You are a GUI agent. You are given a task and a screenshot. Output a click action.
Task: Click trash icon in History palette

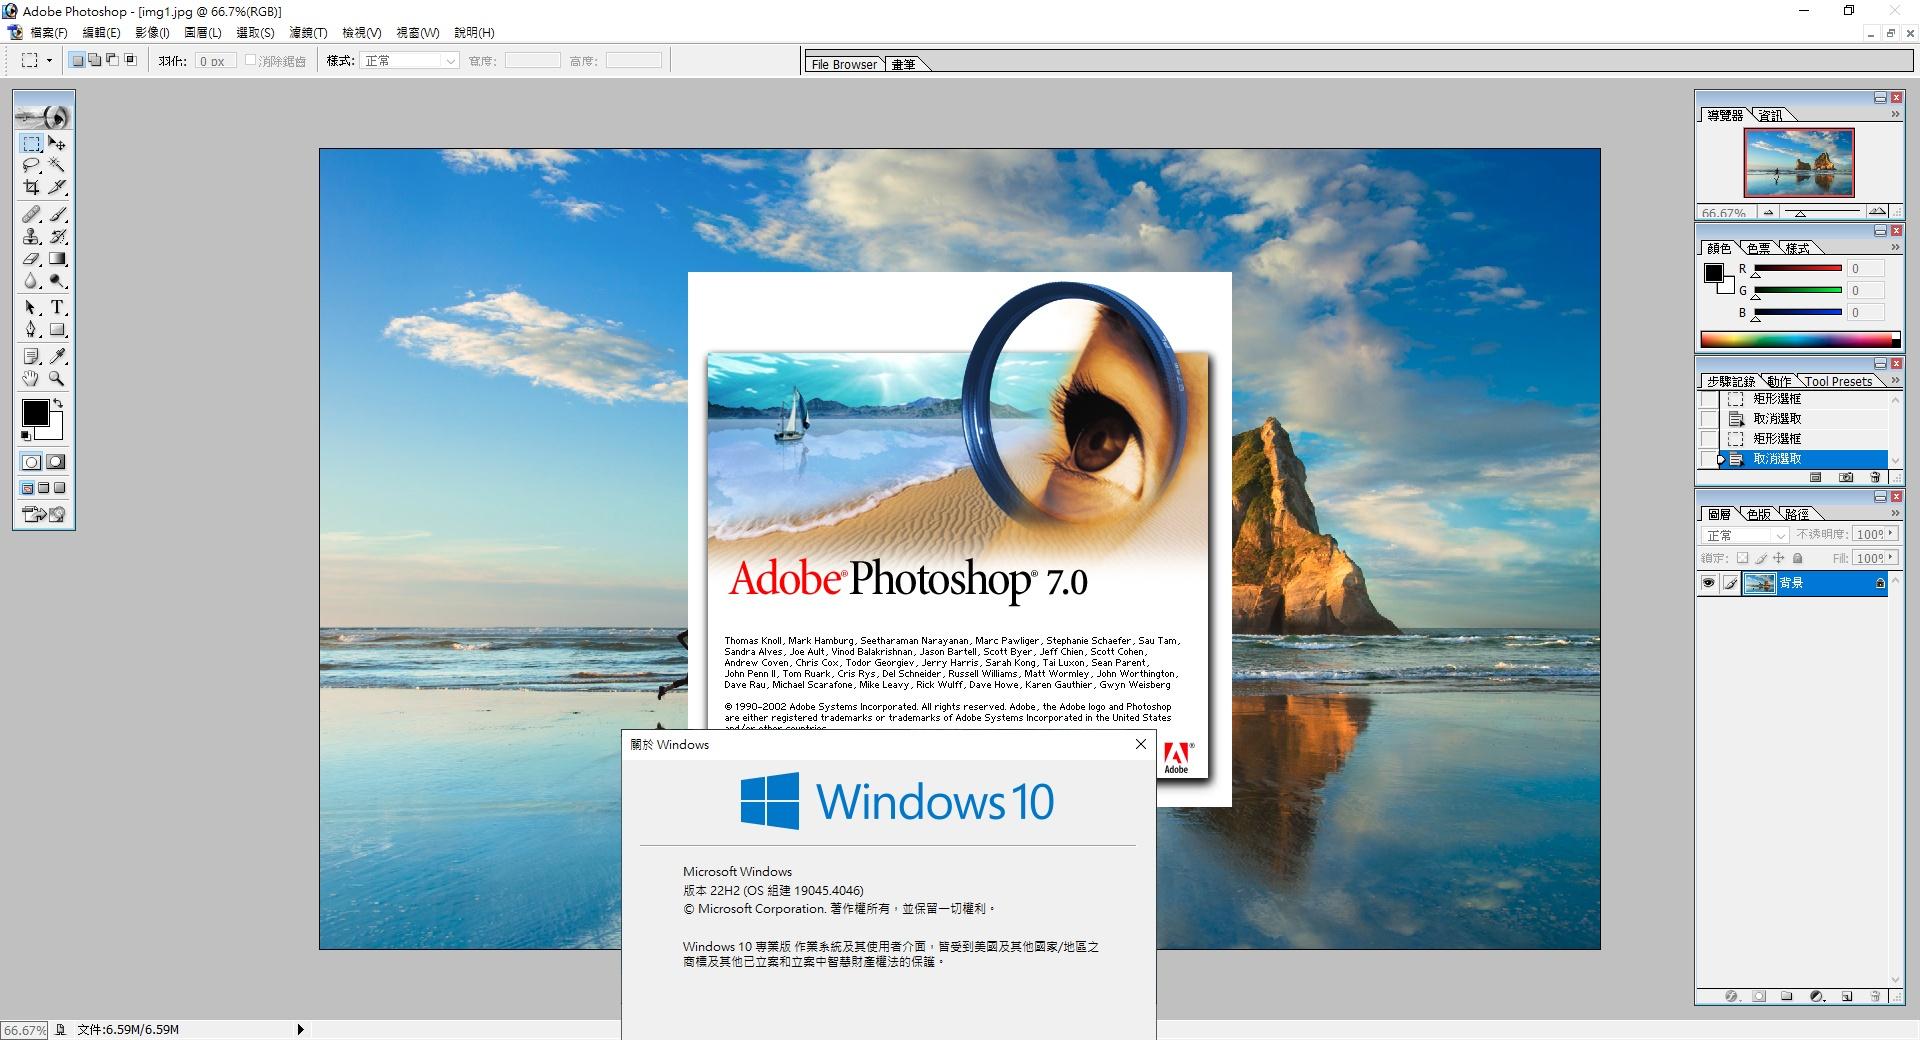tap(1874, 478)
